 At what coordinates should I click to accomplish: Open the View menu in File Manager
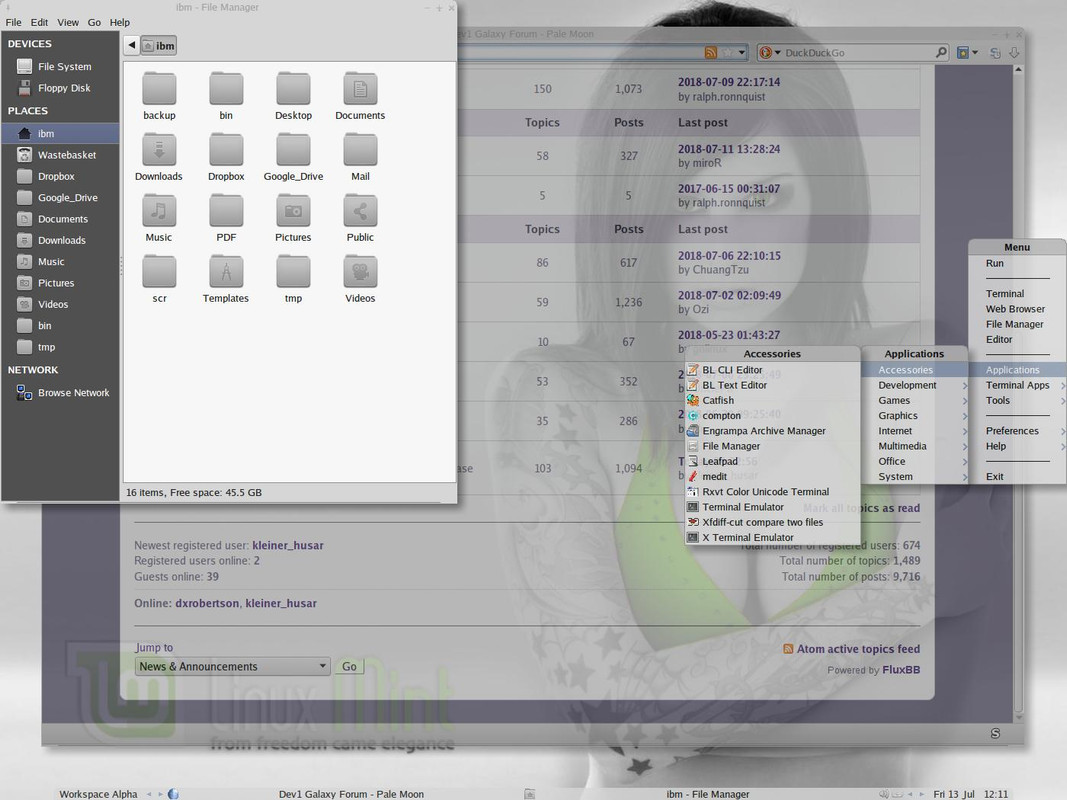(x=68, y=22)
